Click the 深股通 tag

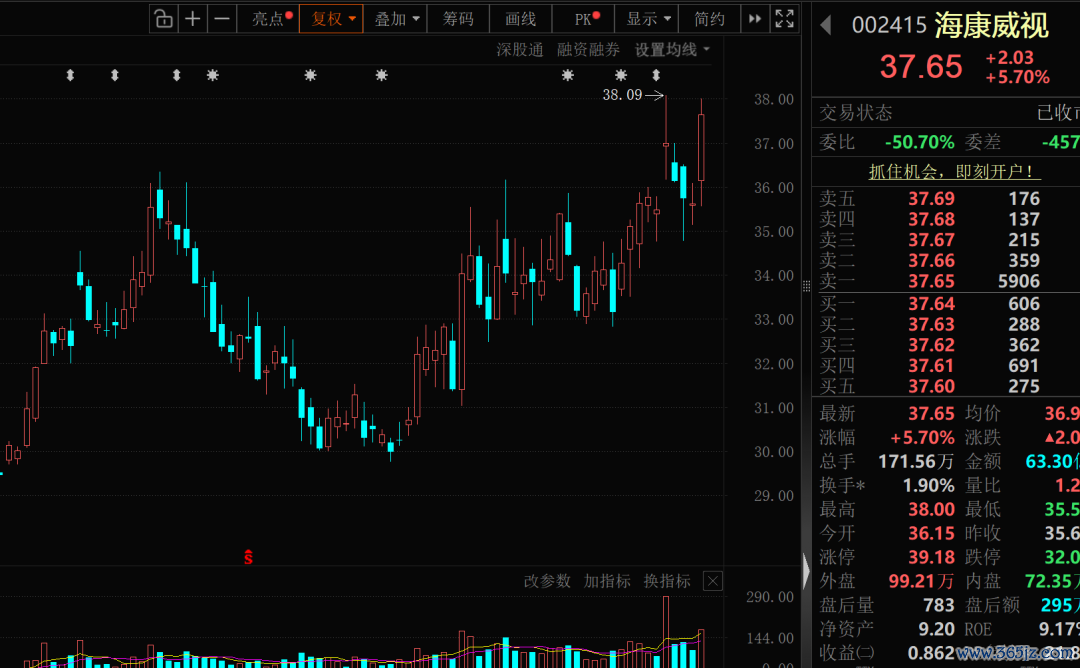tap(520, 50)
